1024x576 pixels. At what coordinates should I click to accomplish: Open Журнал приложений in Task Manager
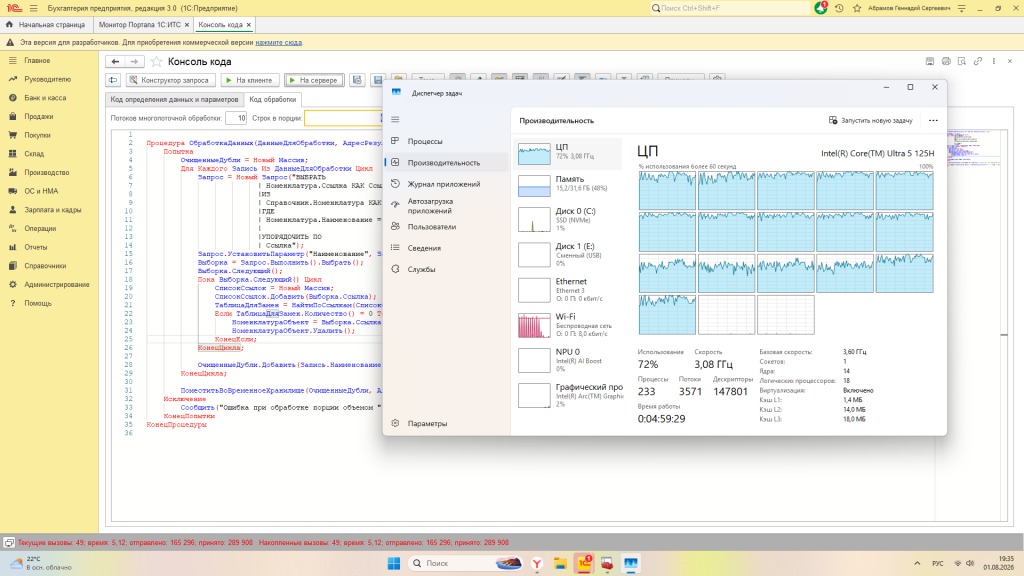click(x=446, y=184)
